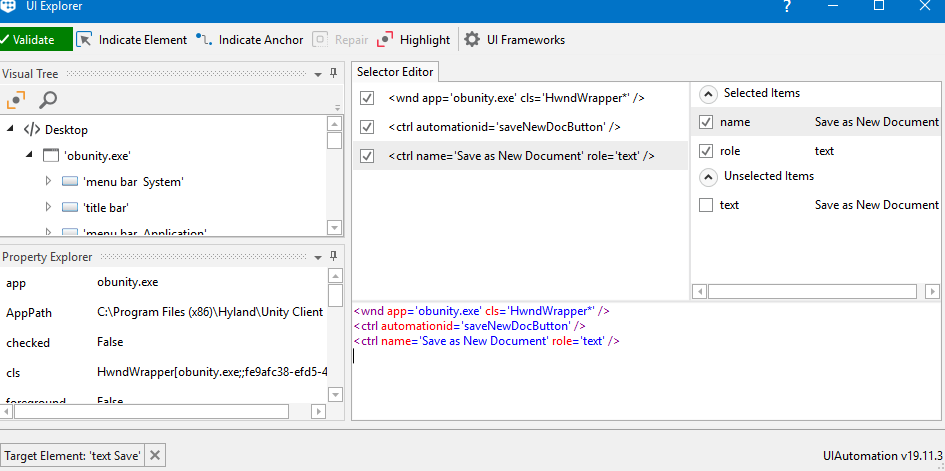Viewport: 945px width, 471px height.
Task: Click the checked property value False
Action: 110,342
